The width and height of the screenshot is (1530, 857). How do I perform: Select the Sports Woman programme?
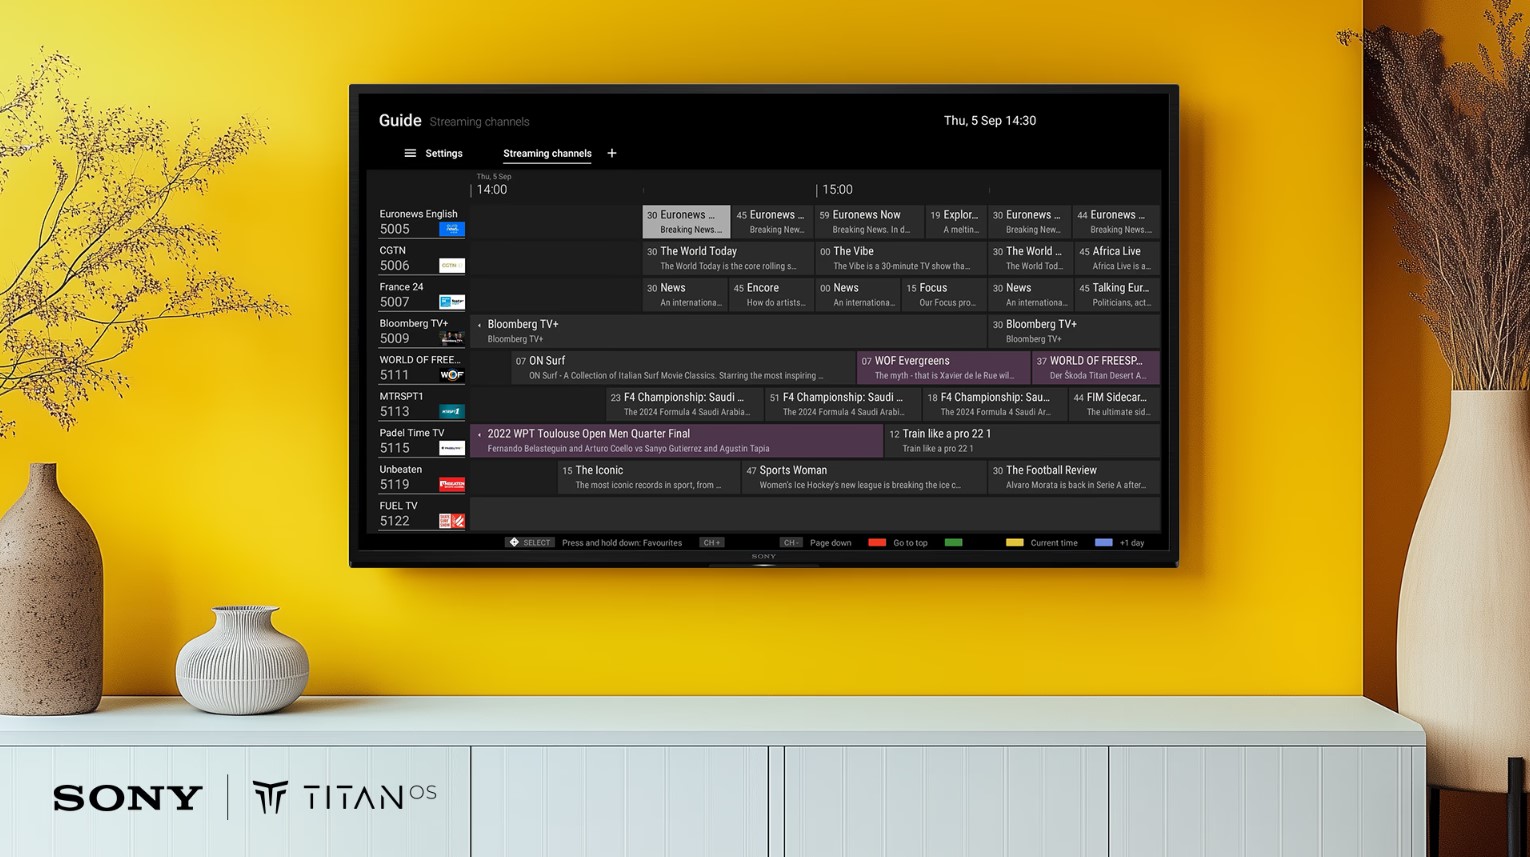pos(864,477)
